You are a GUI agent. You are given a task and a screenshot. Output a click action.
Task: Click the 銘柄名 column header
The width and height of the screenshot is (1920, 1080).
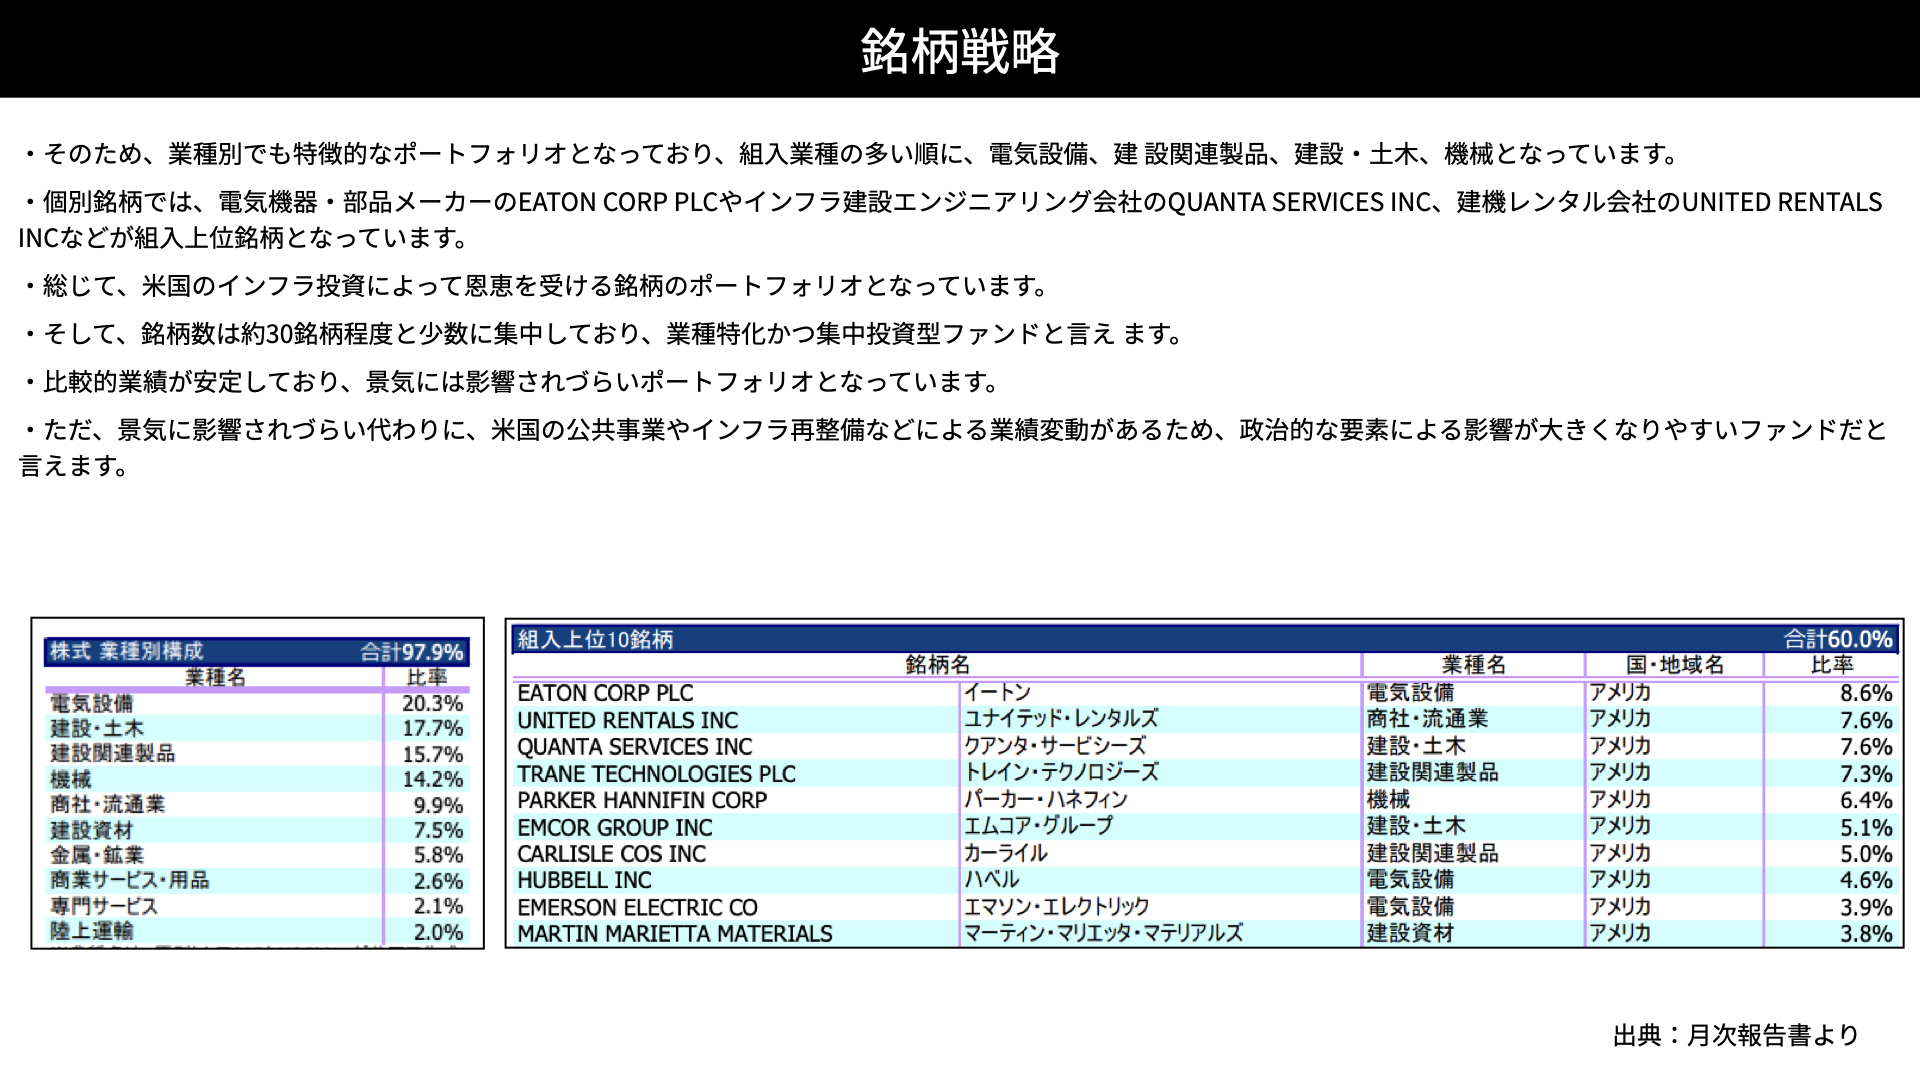pyautogui.click(x=937, y=665)
